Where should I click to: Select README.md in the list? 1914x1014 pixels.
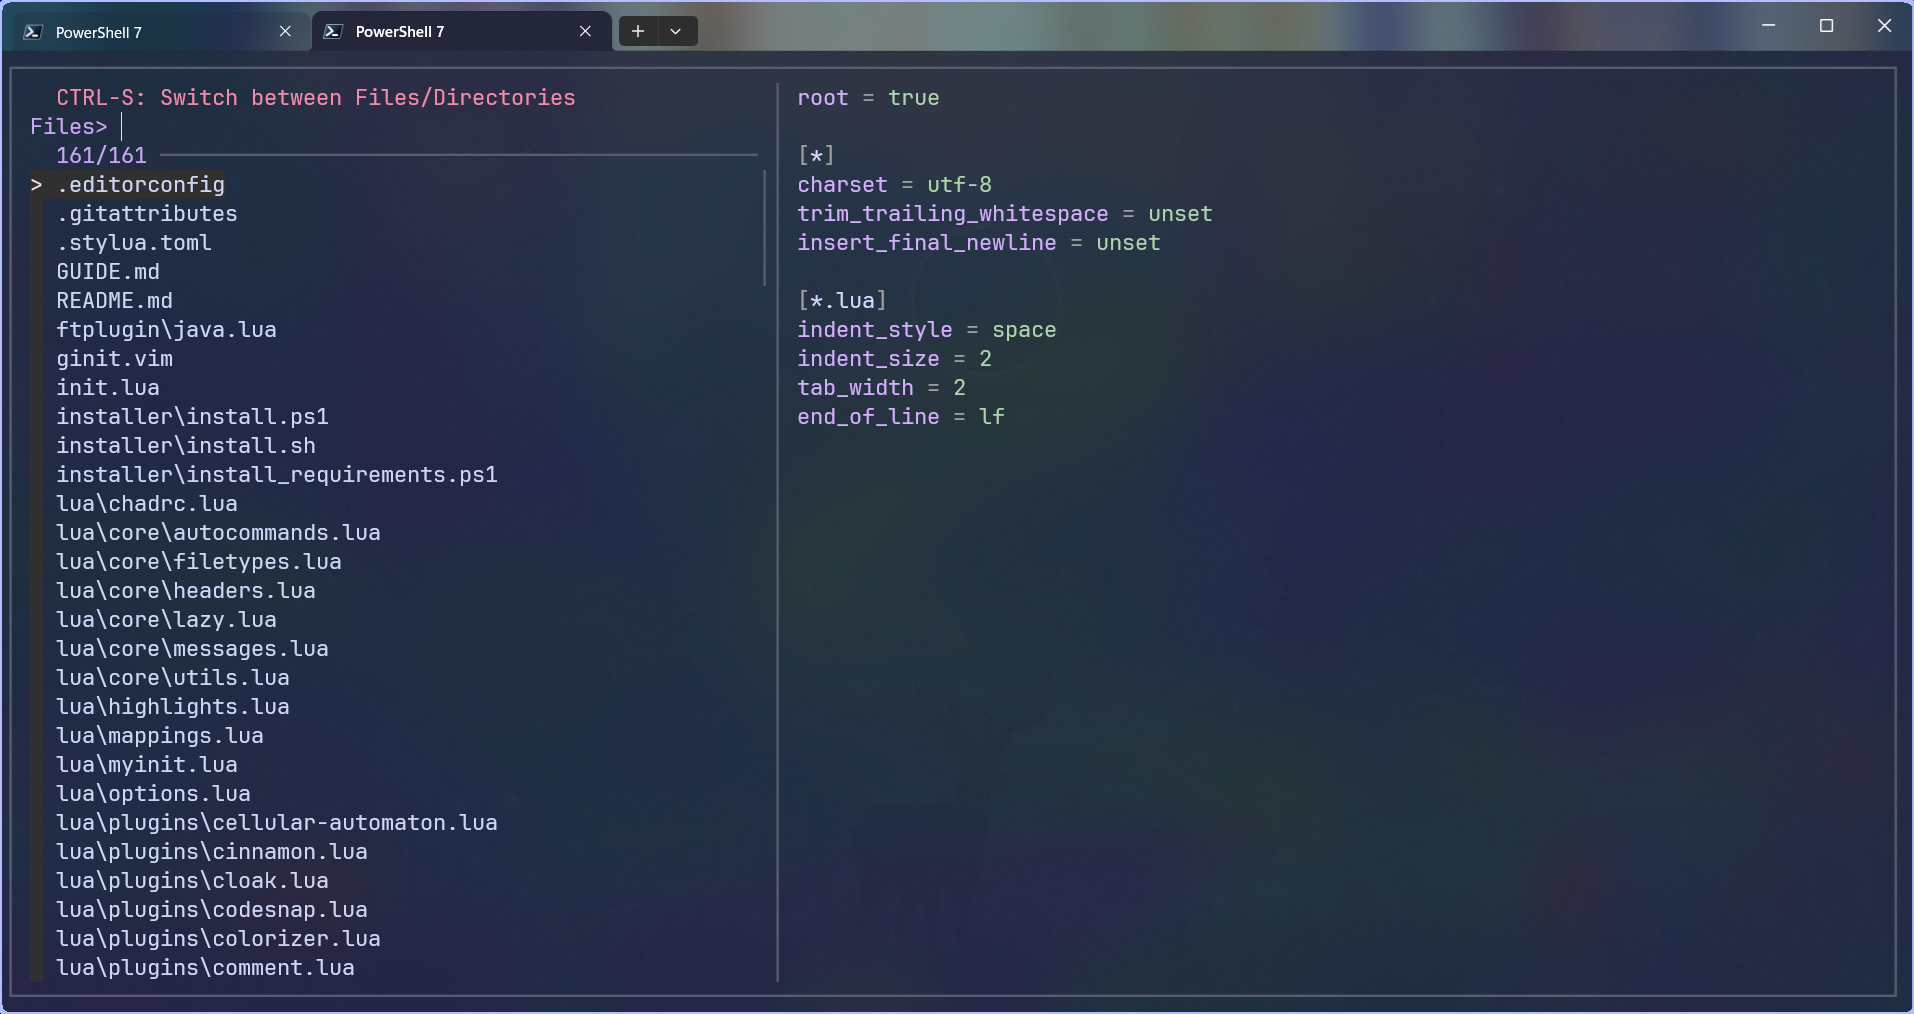(115, 301)
